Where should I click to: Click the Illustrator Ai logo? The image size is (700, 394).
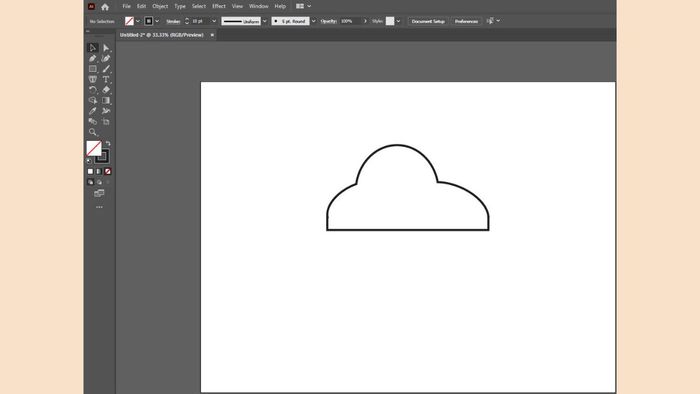click(91, 6)
